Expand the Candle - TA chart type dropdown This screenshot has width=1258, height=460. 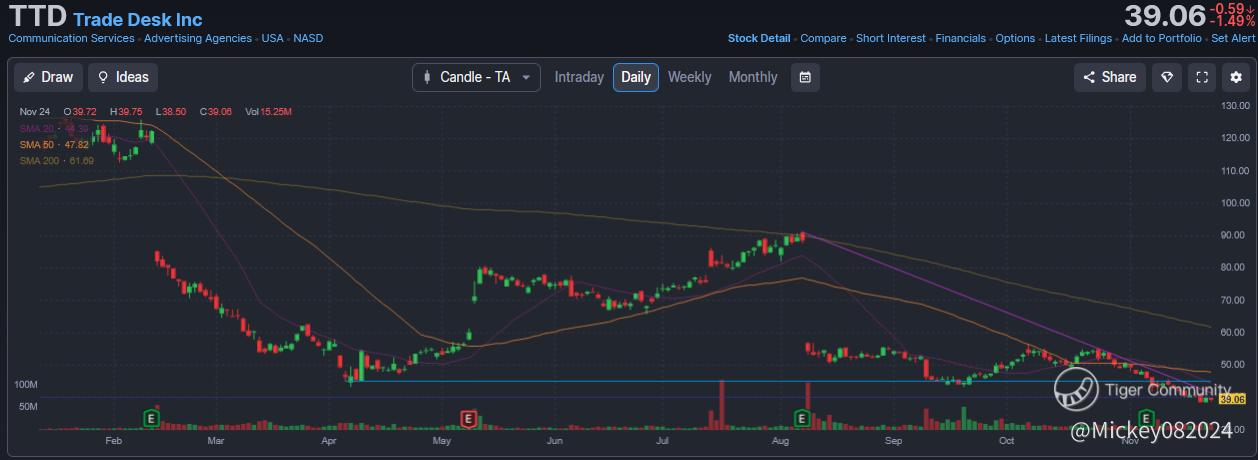tap(476, 77)
